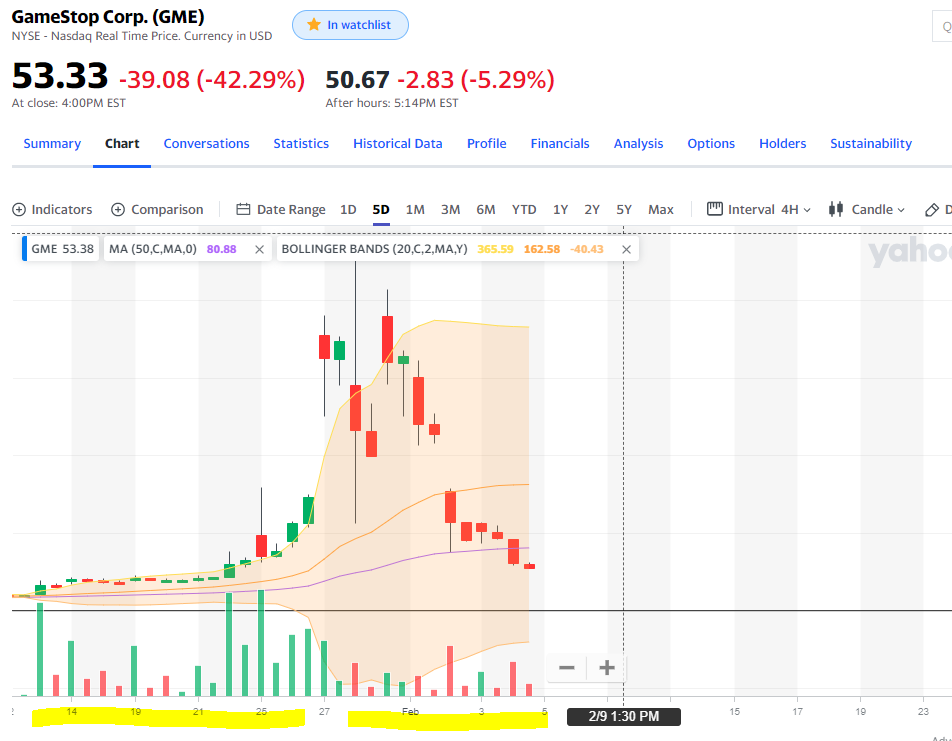Click the Comparison plus icon
Viewport: 952px width, 741px height.
[x=118, y=210]
